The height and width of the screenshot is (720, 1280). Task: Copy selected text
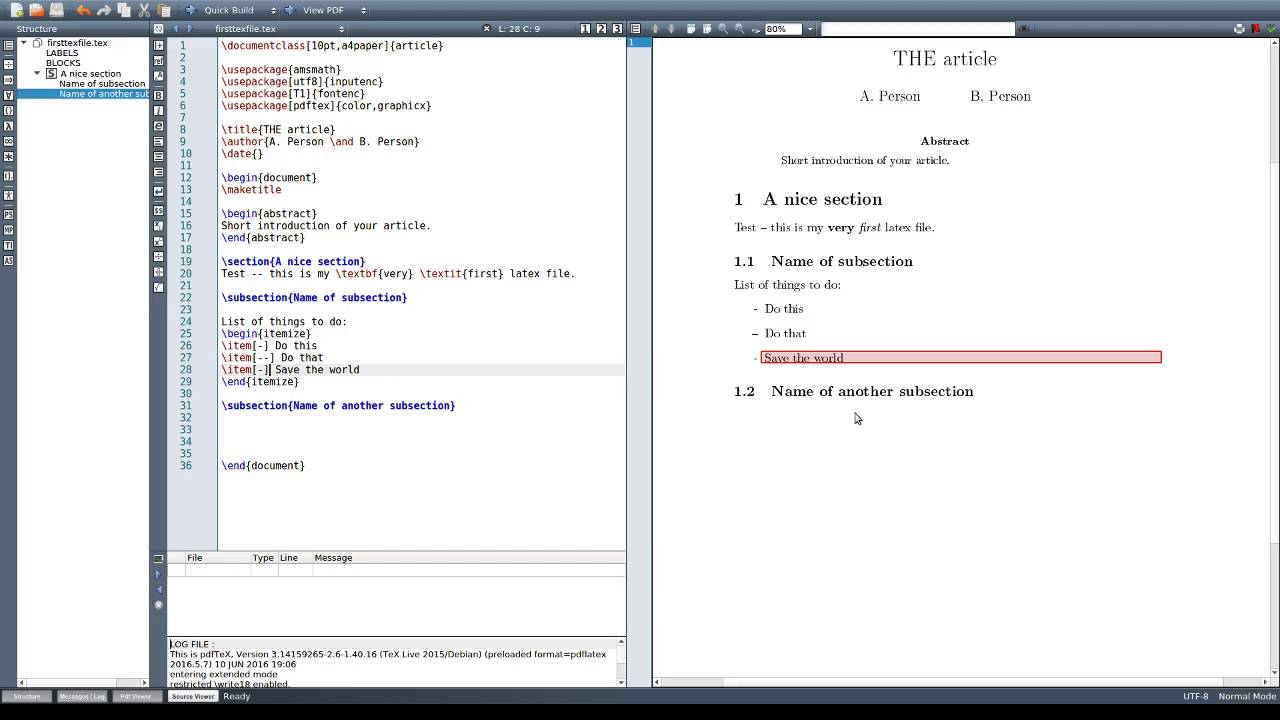pyautogui.click(x=124, y=10)
